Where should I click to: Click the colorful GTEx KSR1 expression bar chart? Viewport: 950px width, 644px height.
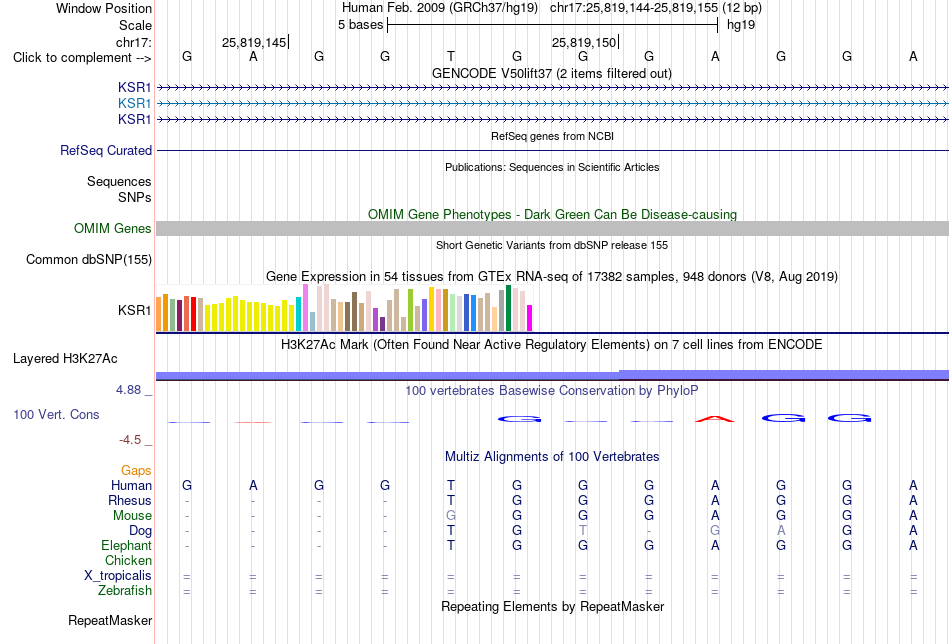(x=344, y=308)
